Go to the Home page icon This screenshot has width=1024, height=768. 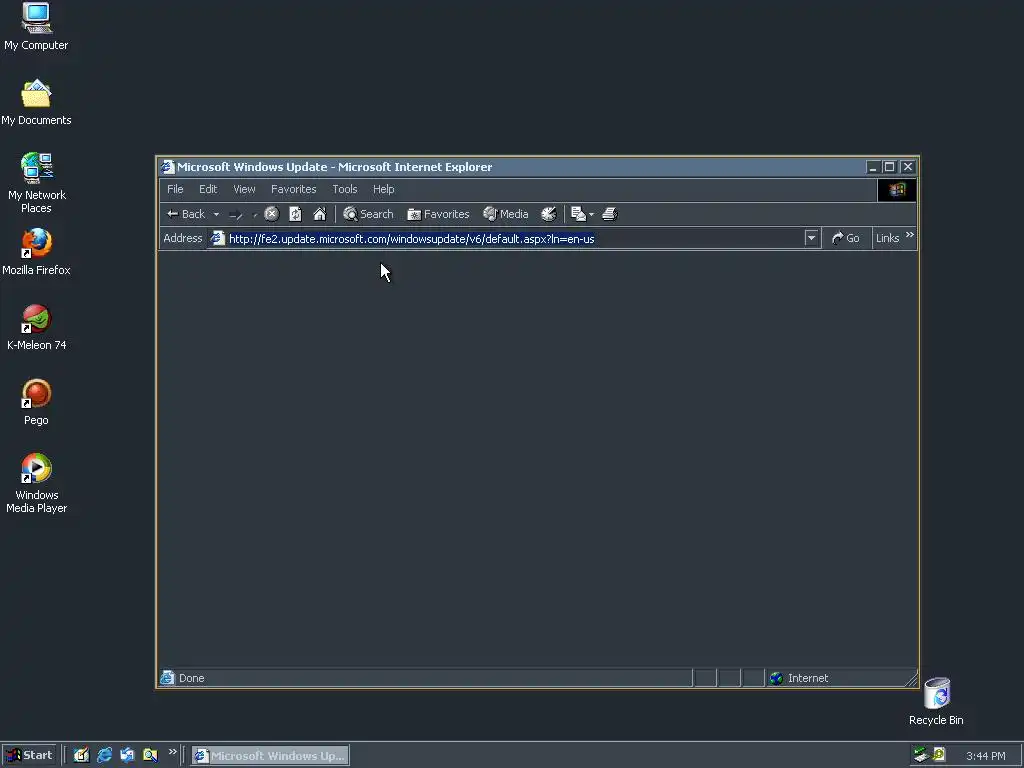(319, 214)
